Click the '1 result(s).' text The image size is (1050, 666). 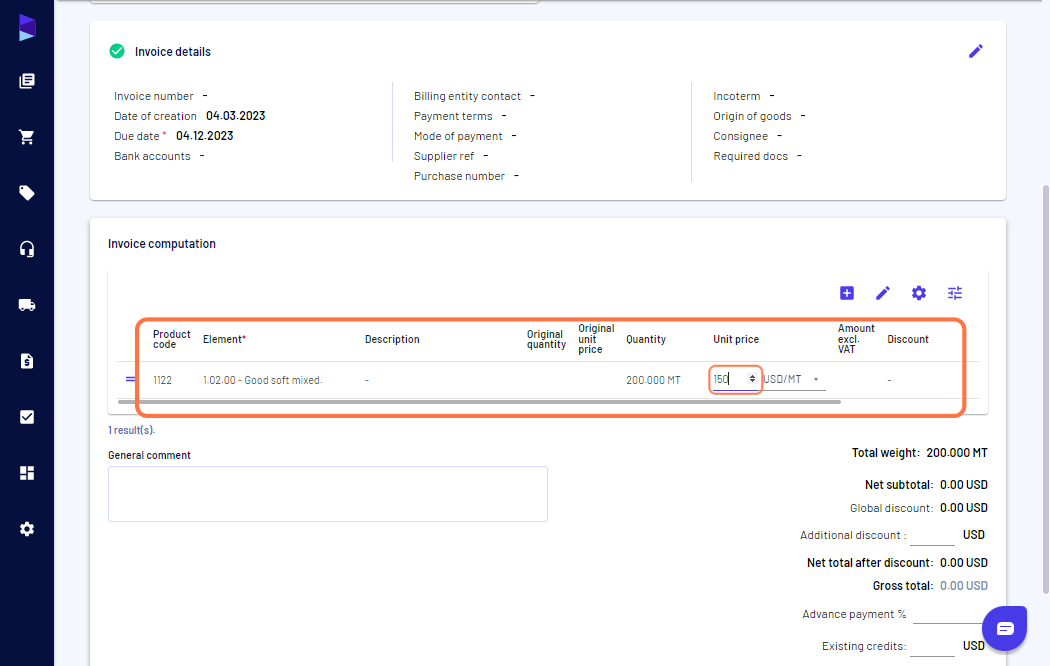click(x=131, y=430)
